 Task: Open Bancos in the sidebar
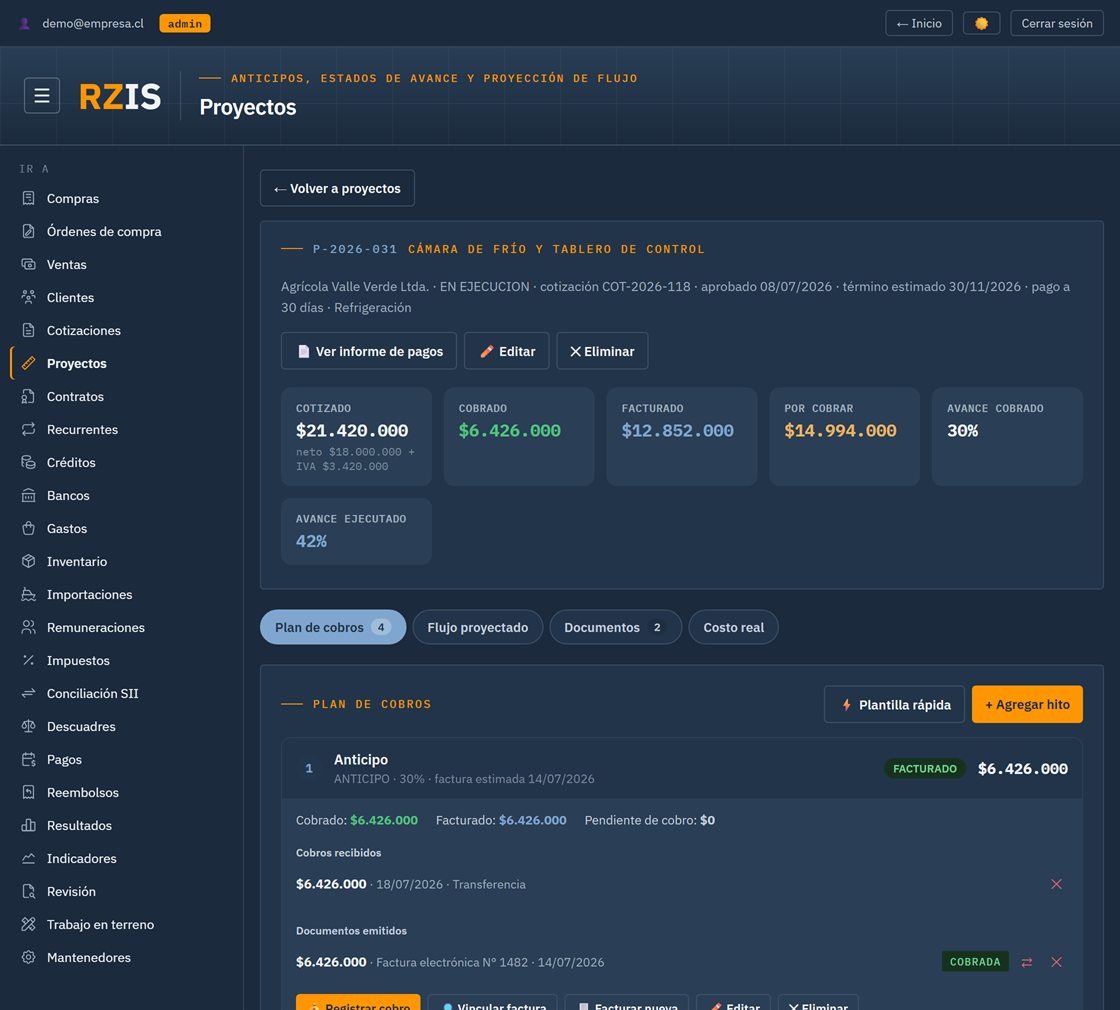point(68,495)
